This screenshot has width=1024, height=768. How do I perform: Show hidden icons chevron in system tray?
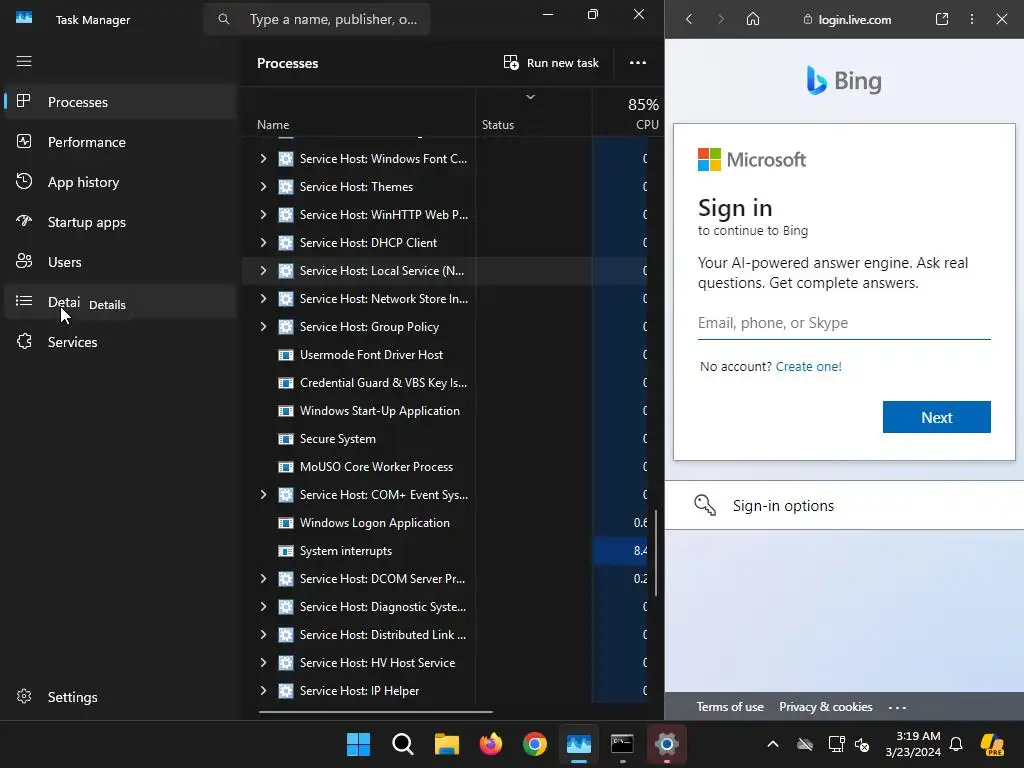[x=773, y=744]
